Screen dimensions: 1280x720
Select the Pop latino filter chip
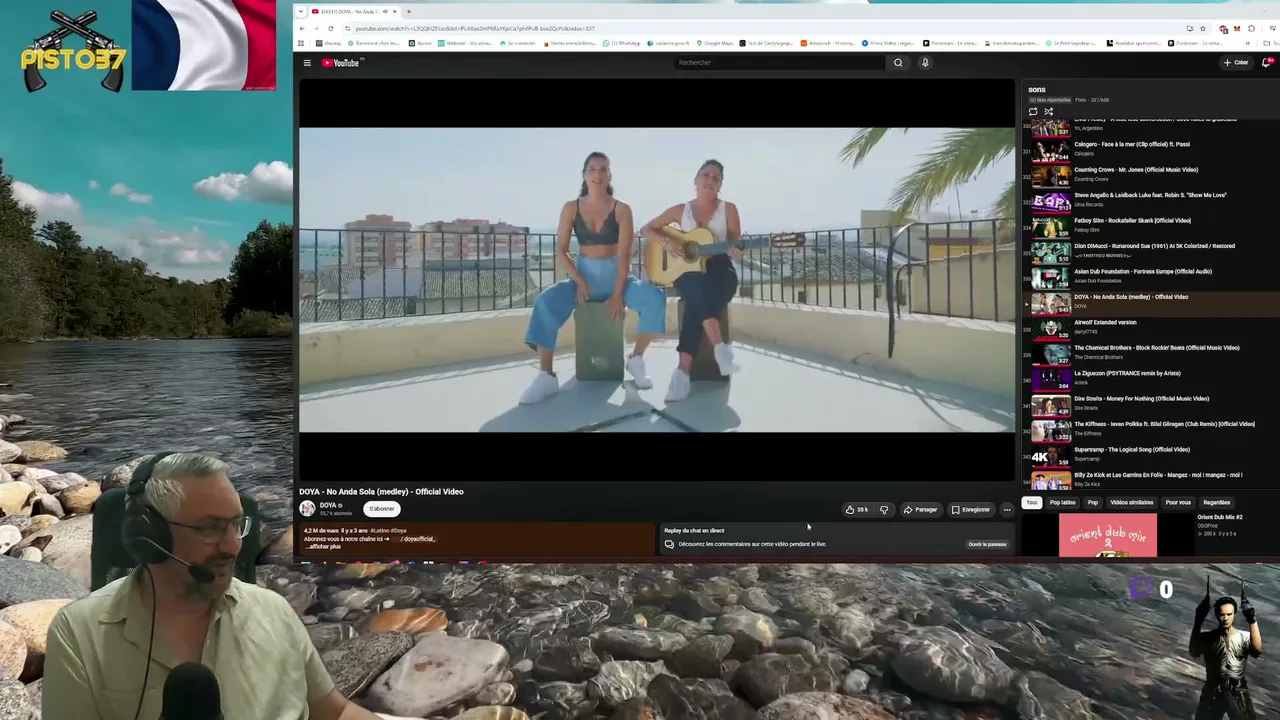(x=1062, y=502)
